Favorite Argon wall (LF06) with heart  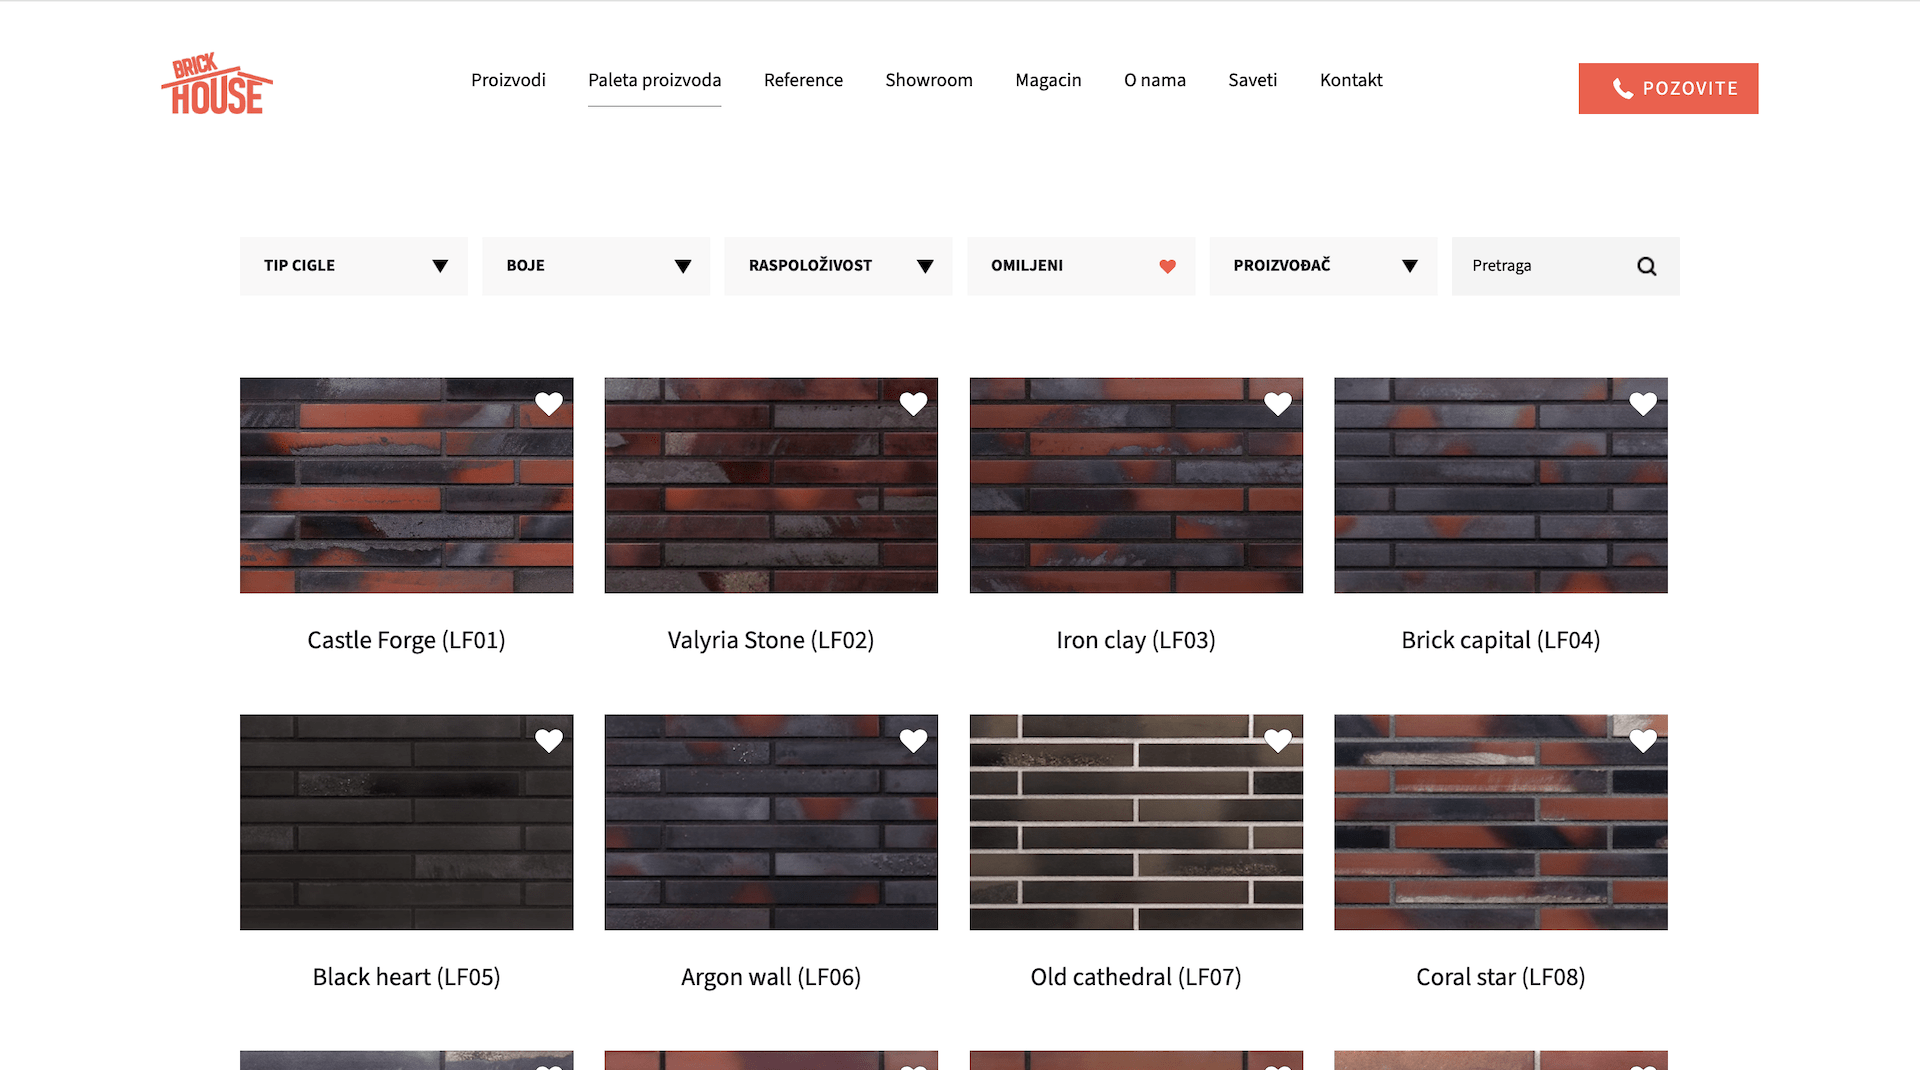pos(913,741)
